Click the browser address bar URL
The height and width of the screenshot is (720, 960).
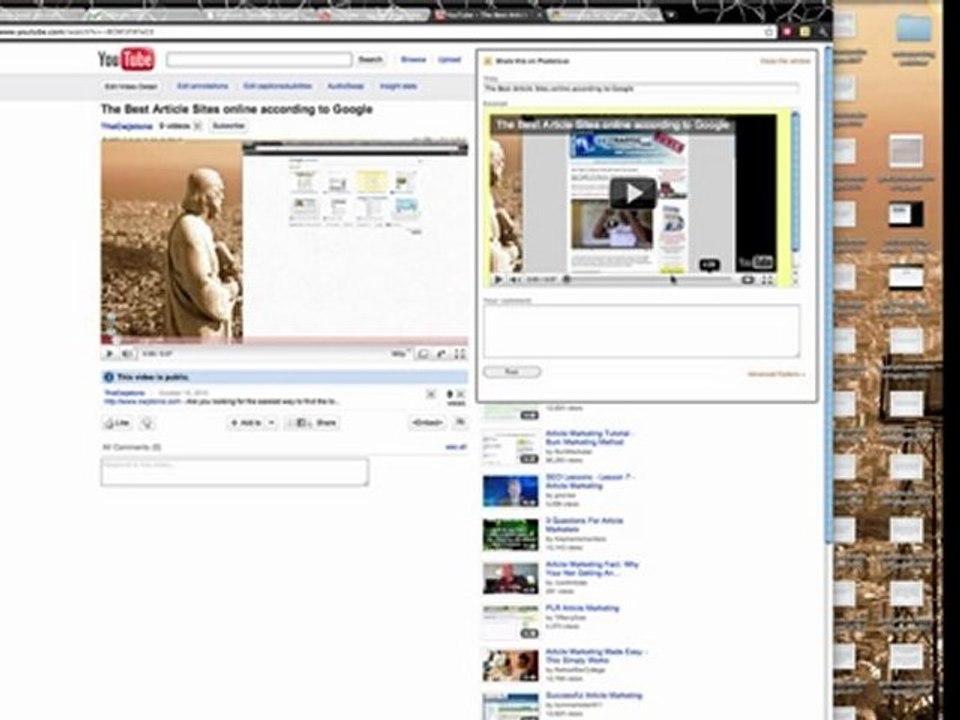point(77,31)
